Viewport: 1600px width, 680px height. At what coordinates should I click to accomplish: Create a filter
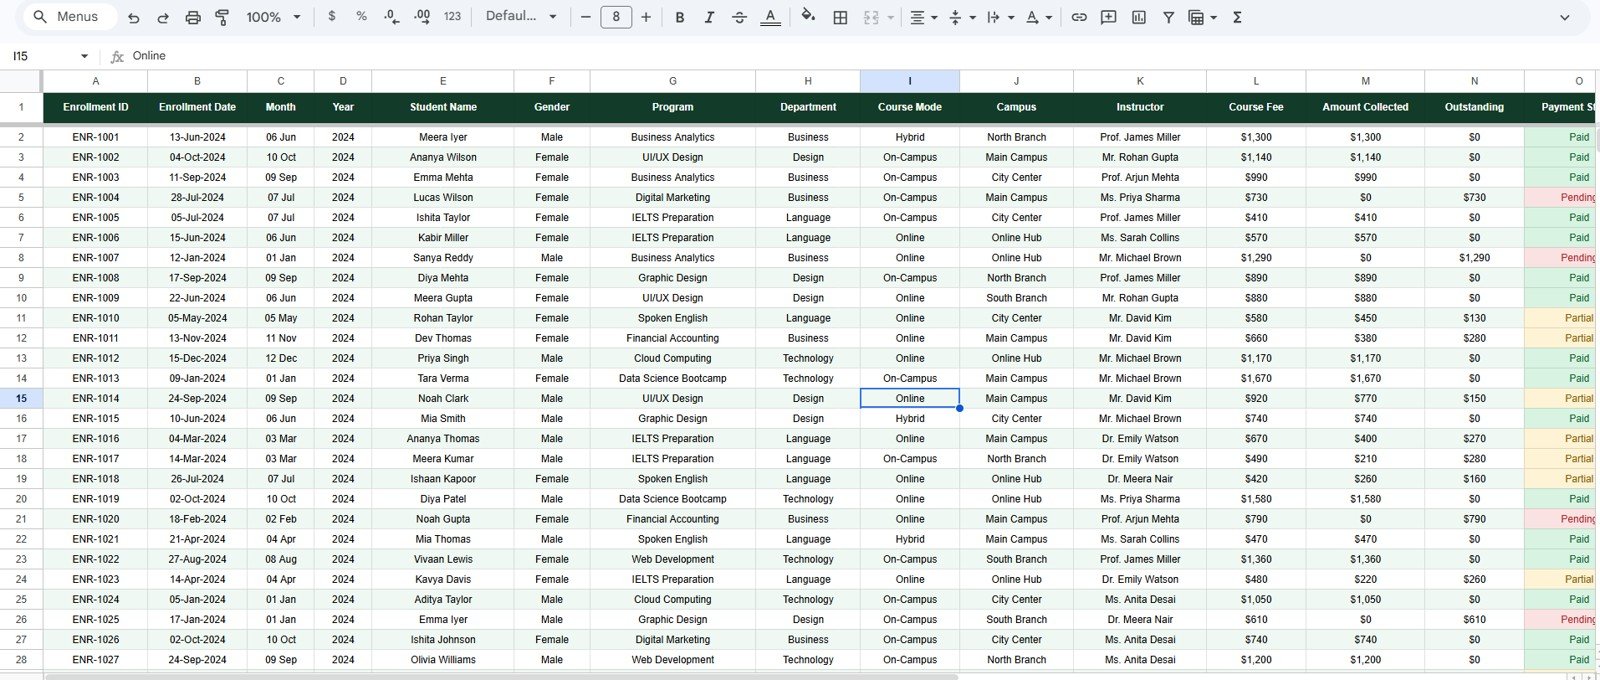(x=1168, y=17)
